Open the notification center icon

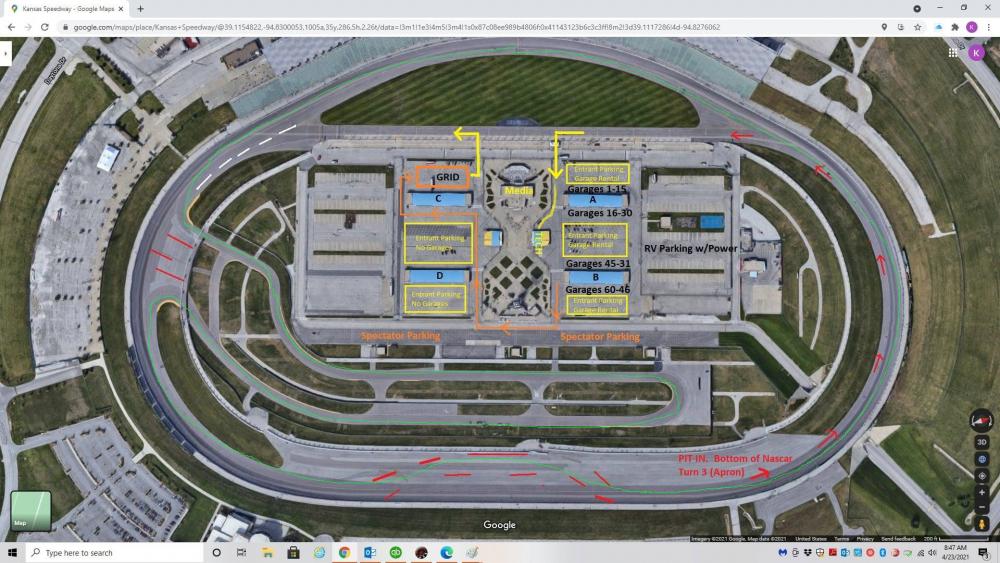[984, 552]
